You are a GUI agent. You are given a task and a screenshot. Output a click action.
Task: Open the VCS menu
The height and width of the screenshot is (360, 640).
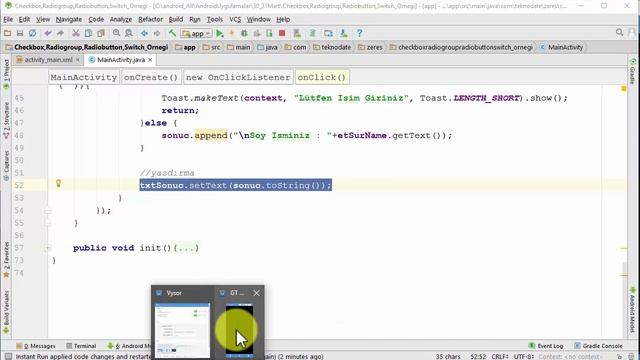click(235, 19)
